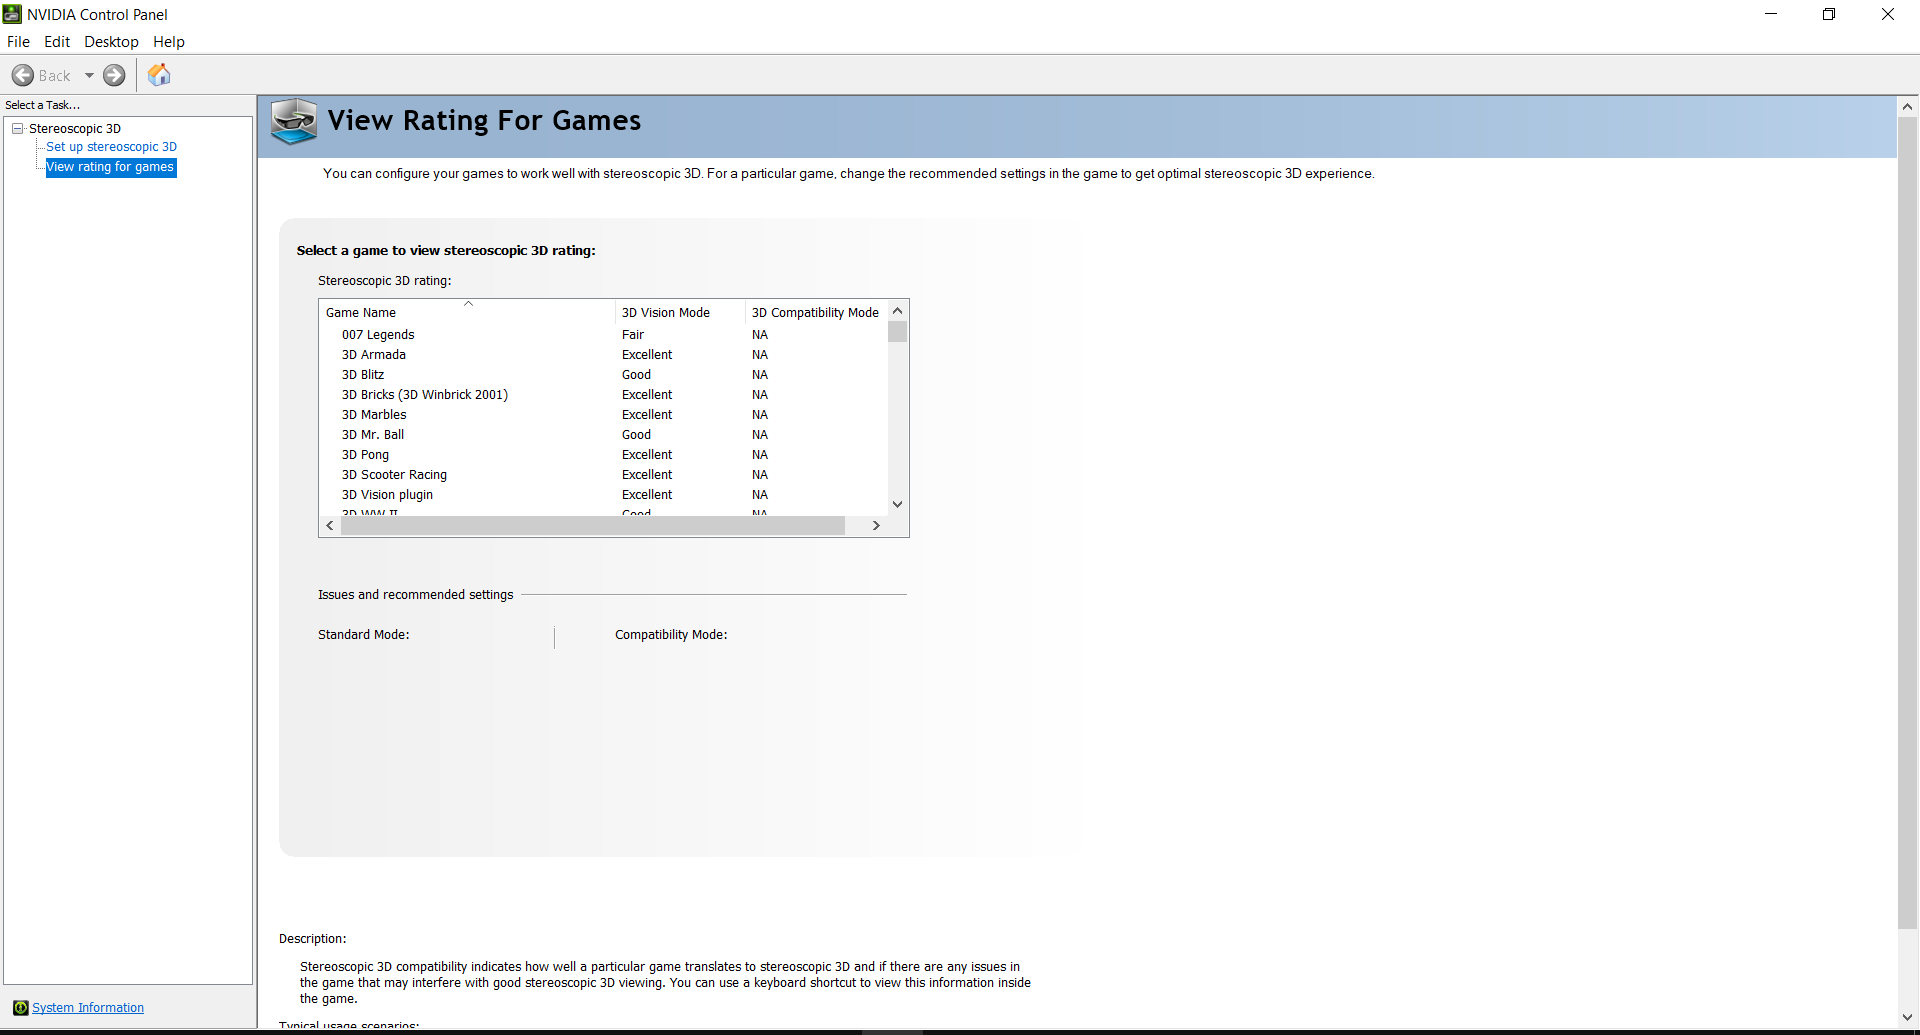Screen dimensions: 1920x1035
Task: Select 3D Mr. Ball game row
Action: [604, 435]
